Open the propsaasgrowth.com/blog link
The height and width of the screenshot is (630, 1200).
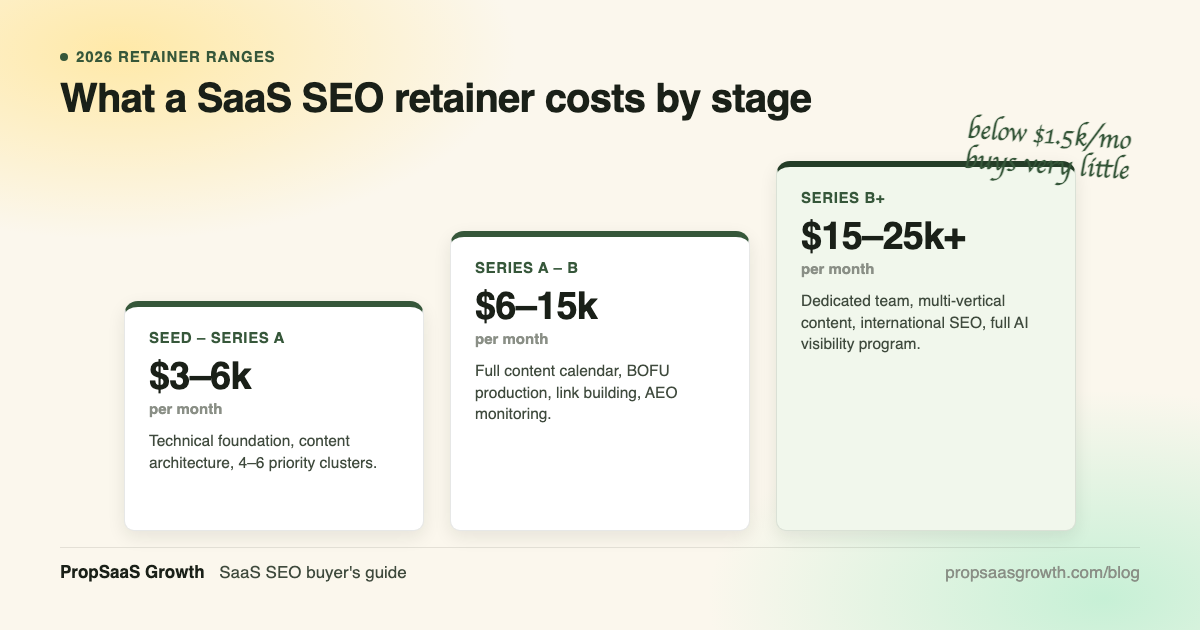point(1042,573)
